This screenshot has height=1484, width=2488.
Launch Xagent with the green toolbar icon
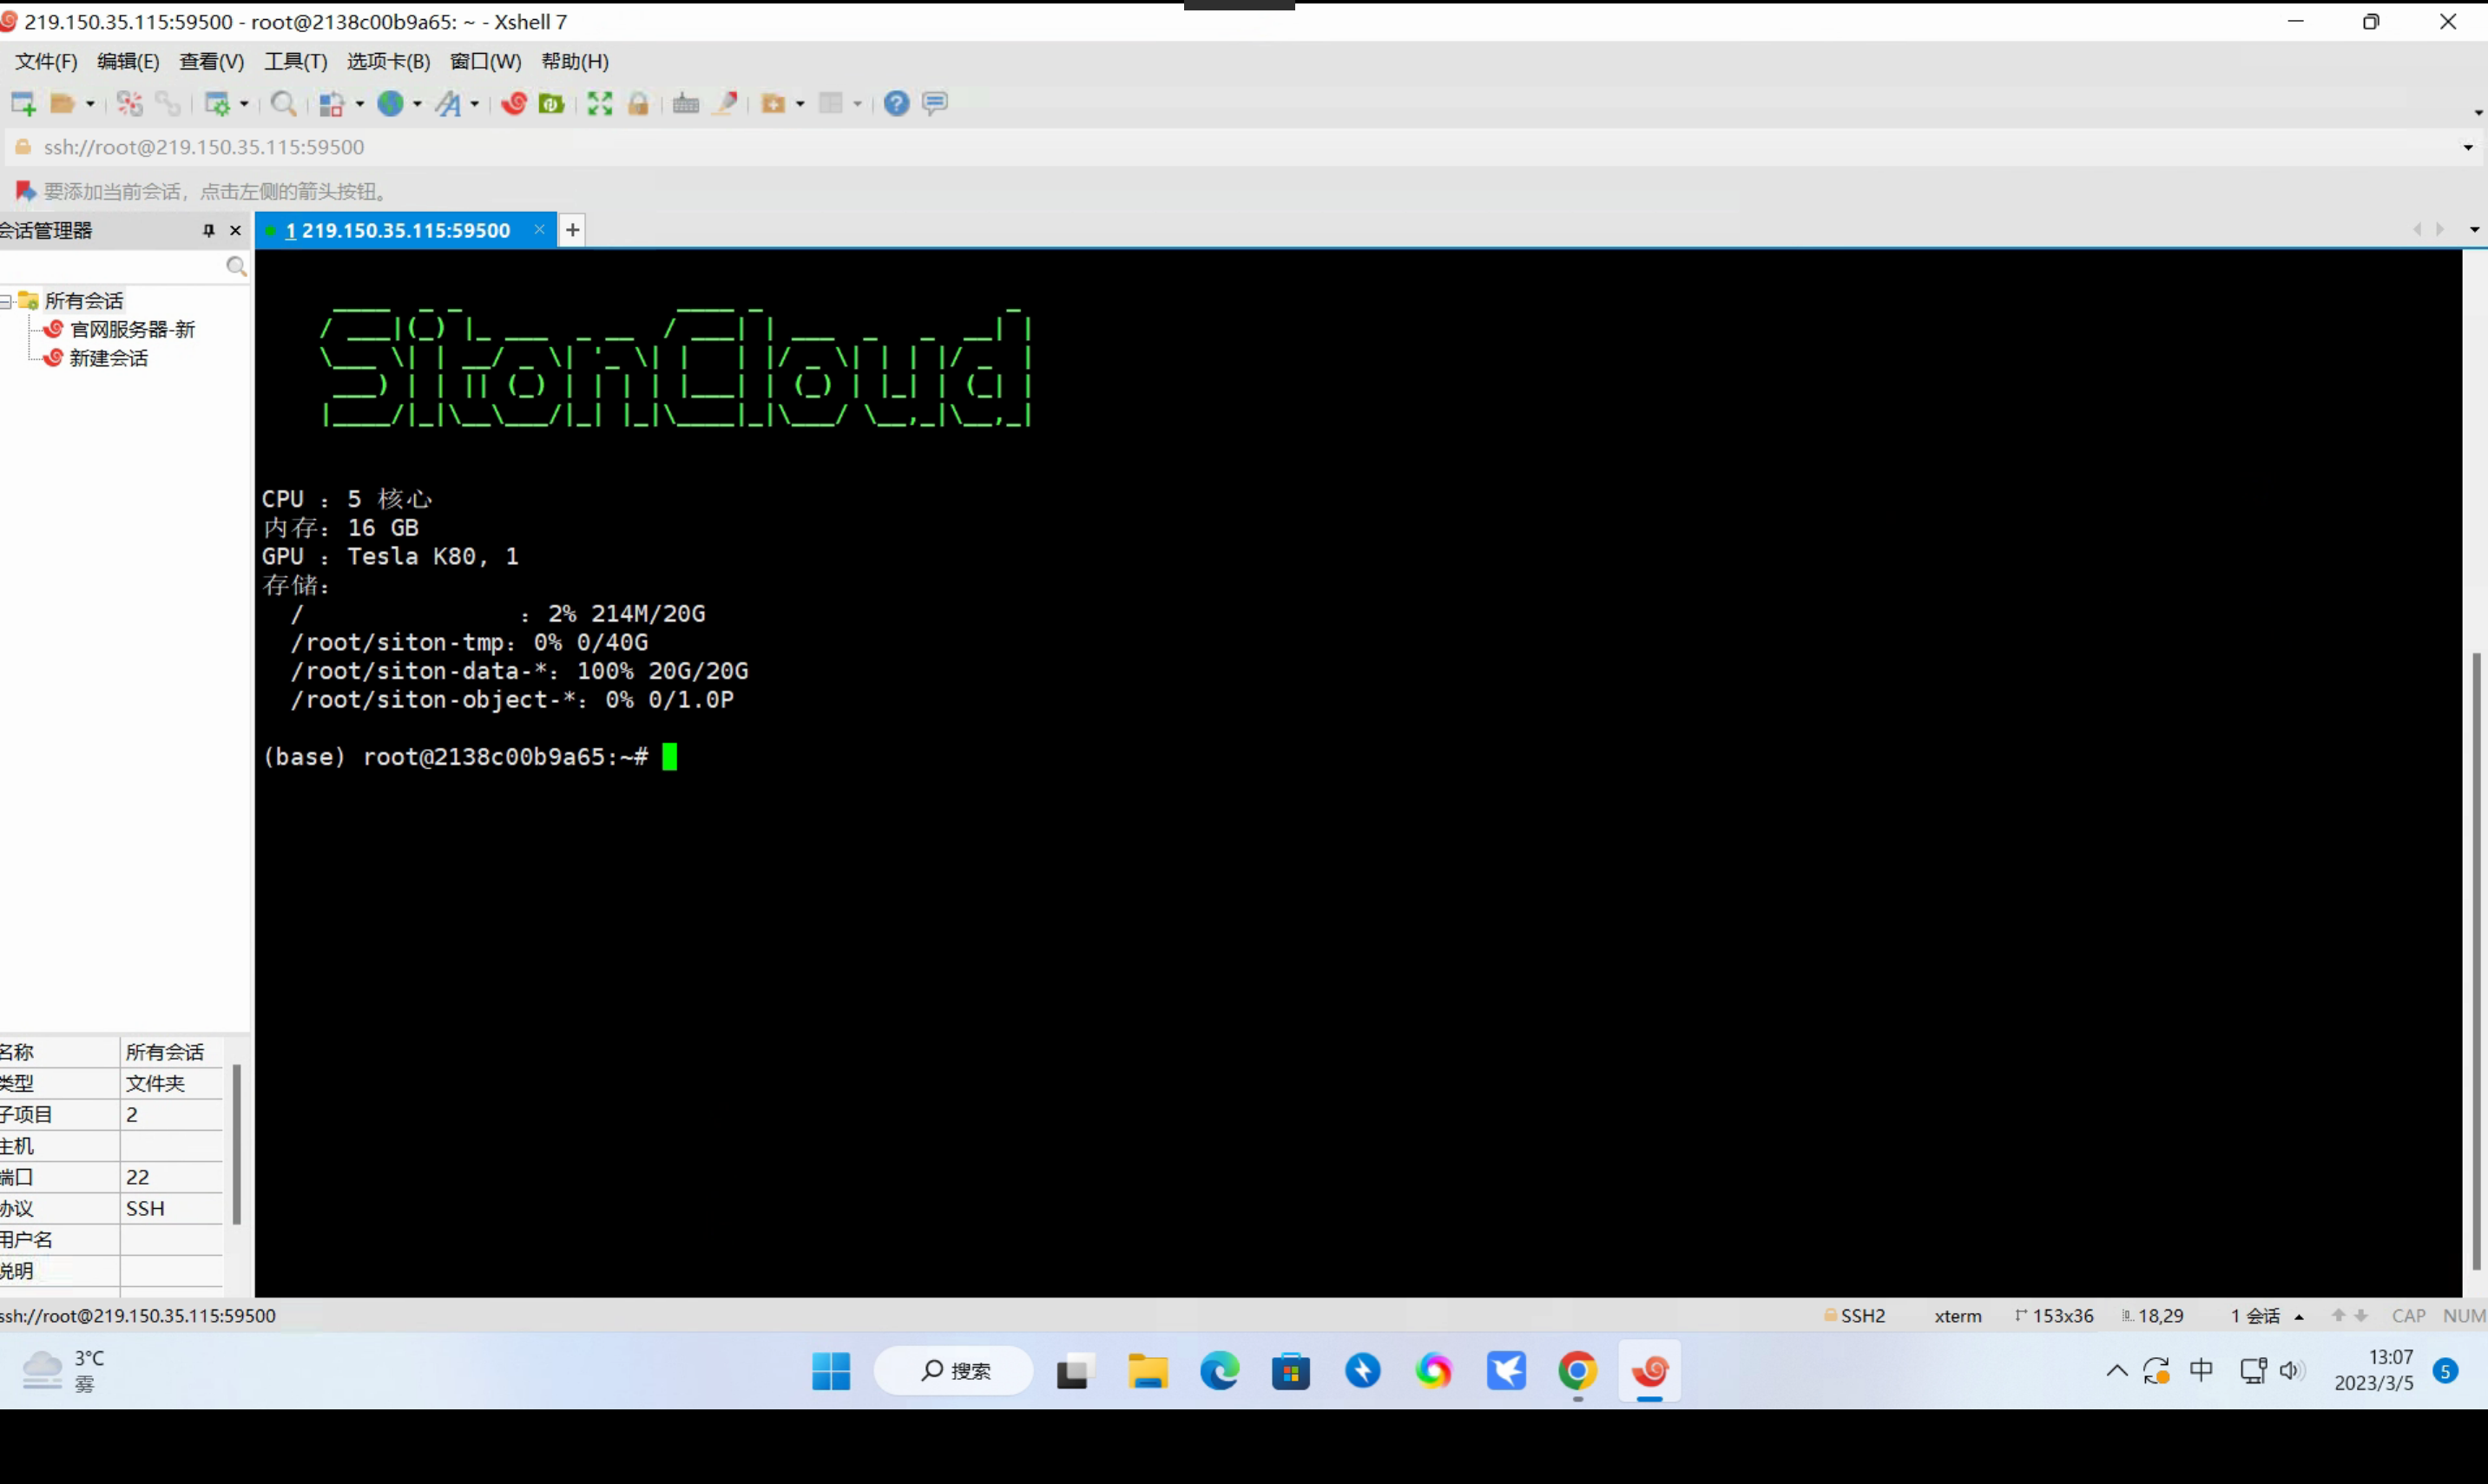pos(551,103)
